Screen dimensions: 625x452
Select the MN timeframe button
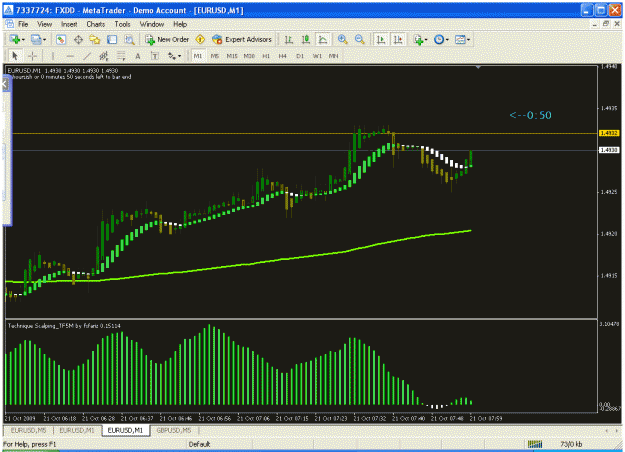click(334, 56)
